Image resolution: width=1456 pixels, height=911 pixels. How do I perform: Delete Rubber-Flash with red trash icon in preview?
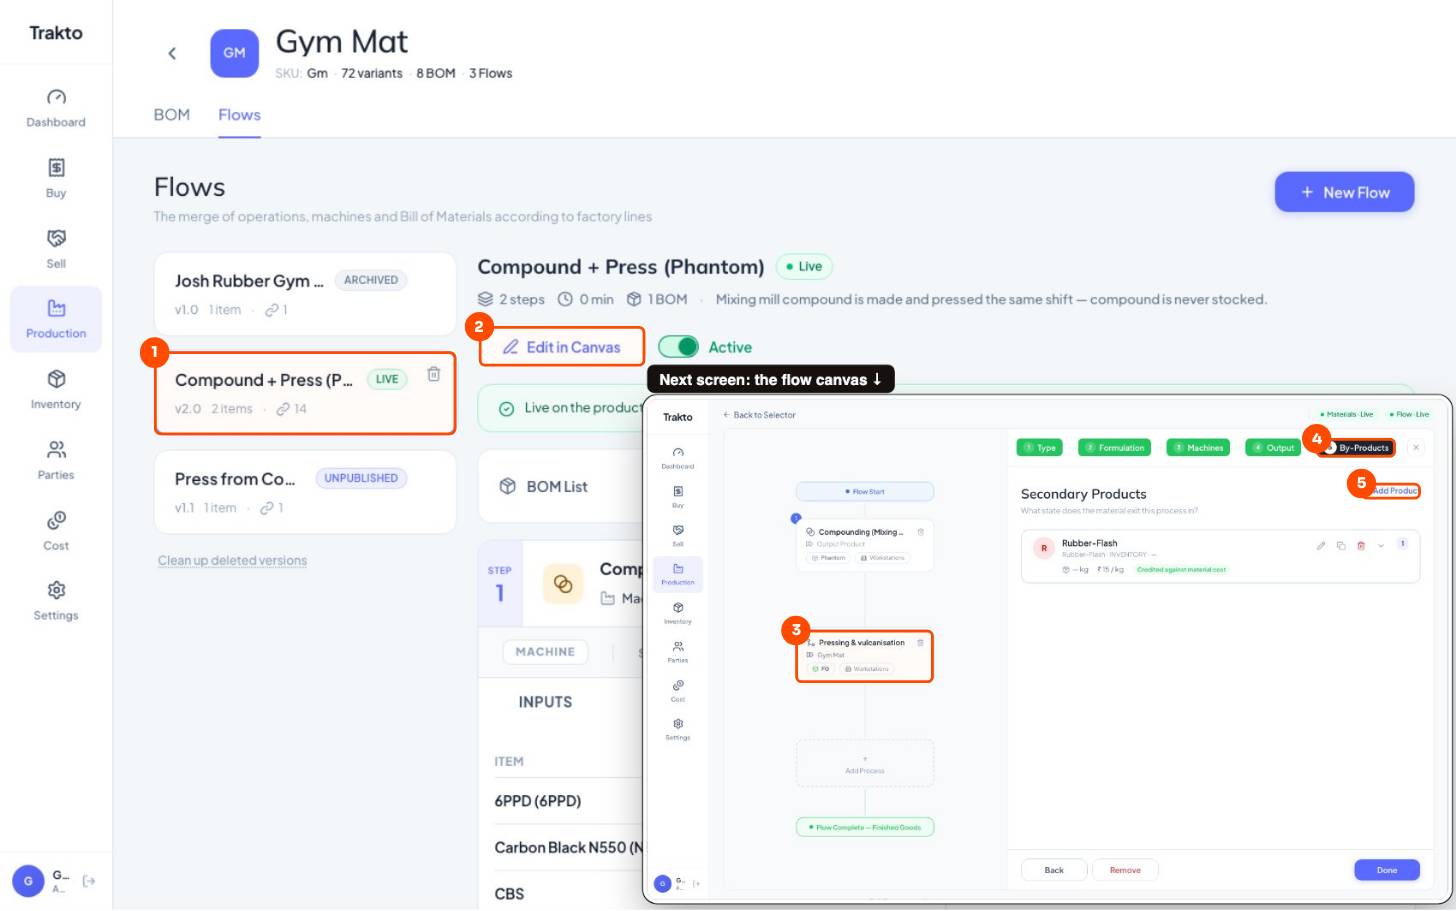coord(1361,546)
